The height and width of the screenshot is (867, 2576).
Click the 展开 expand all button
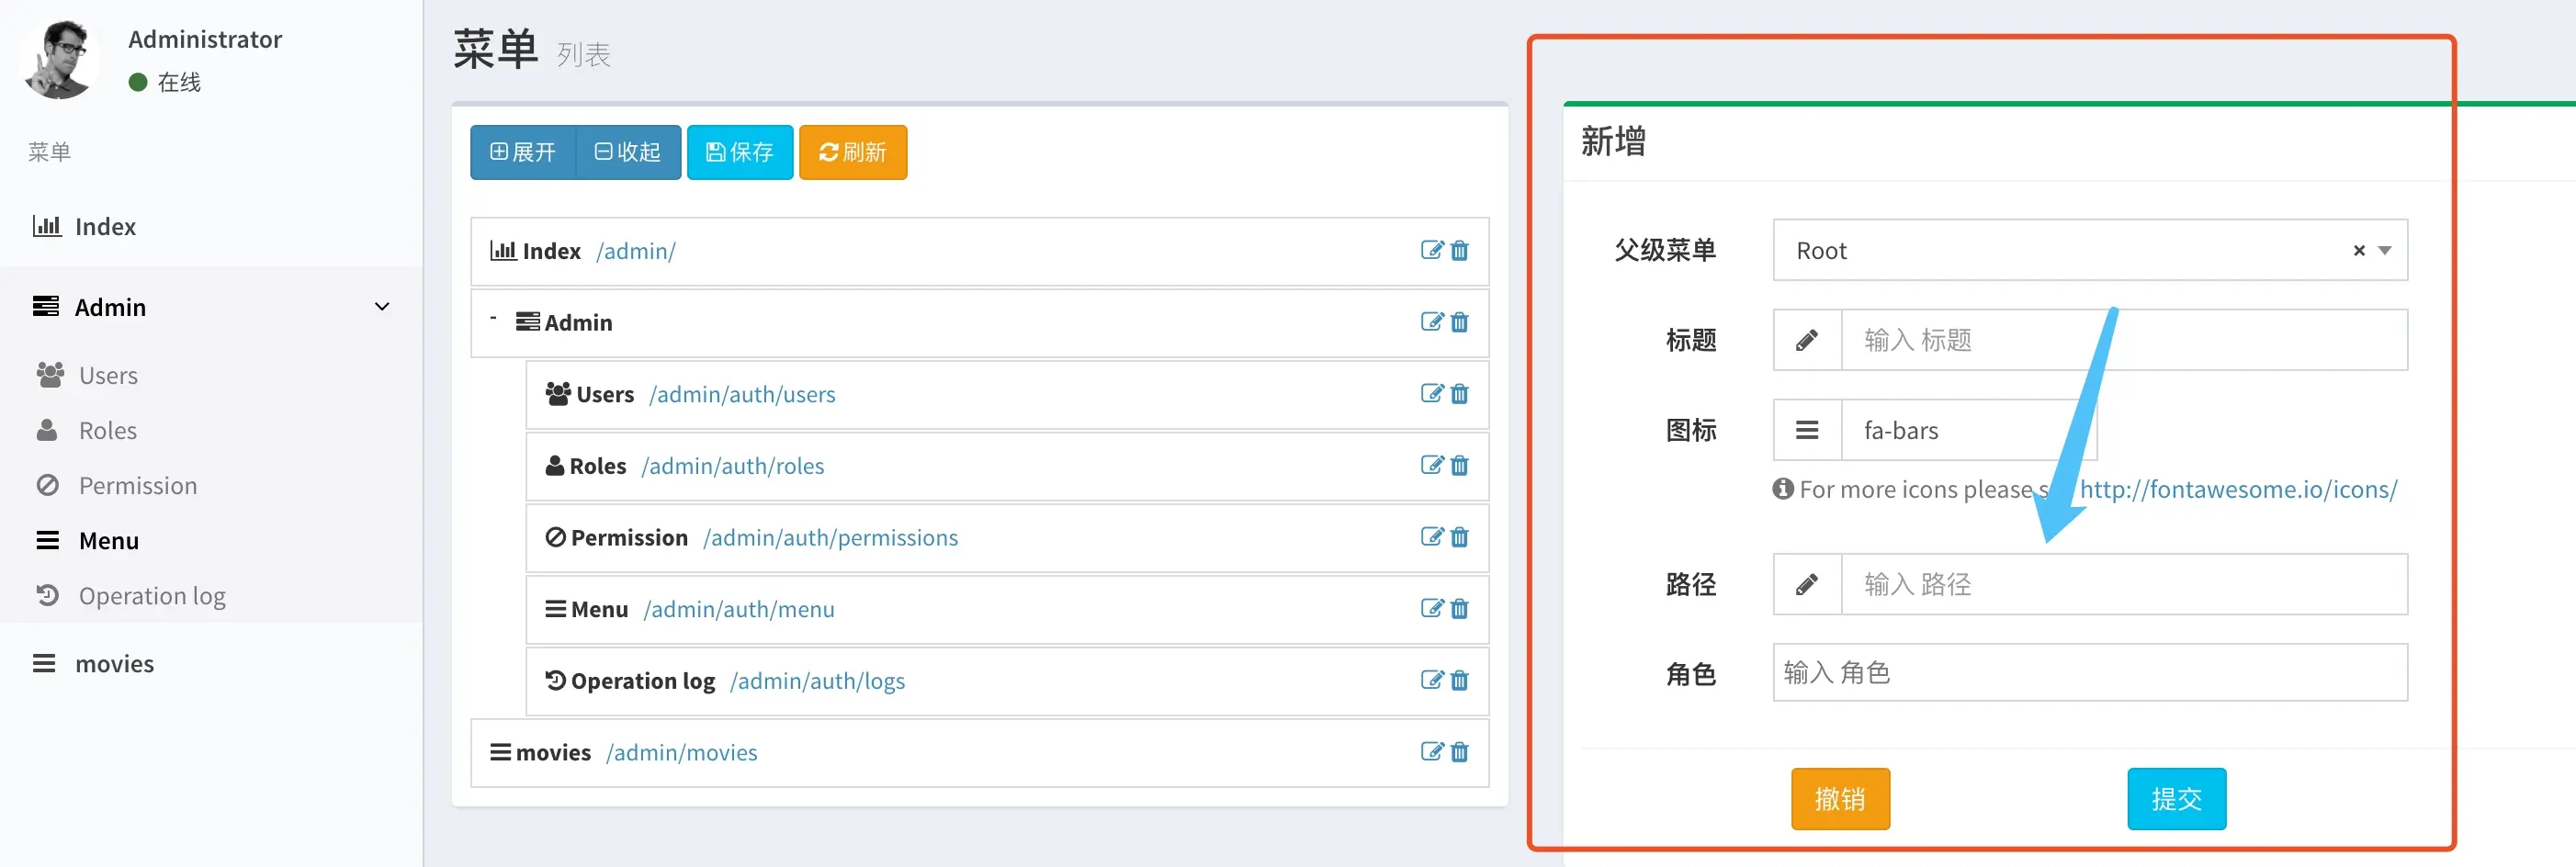[x=523, y=152]
